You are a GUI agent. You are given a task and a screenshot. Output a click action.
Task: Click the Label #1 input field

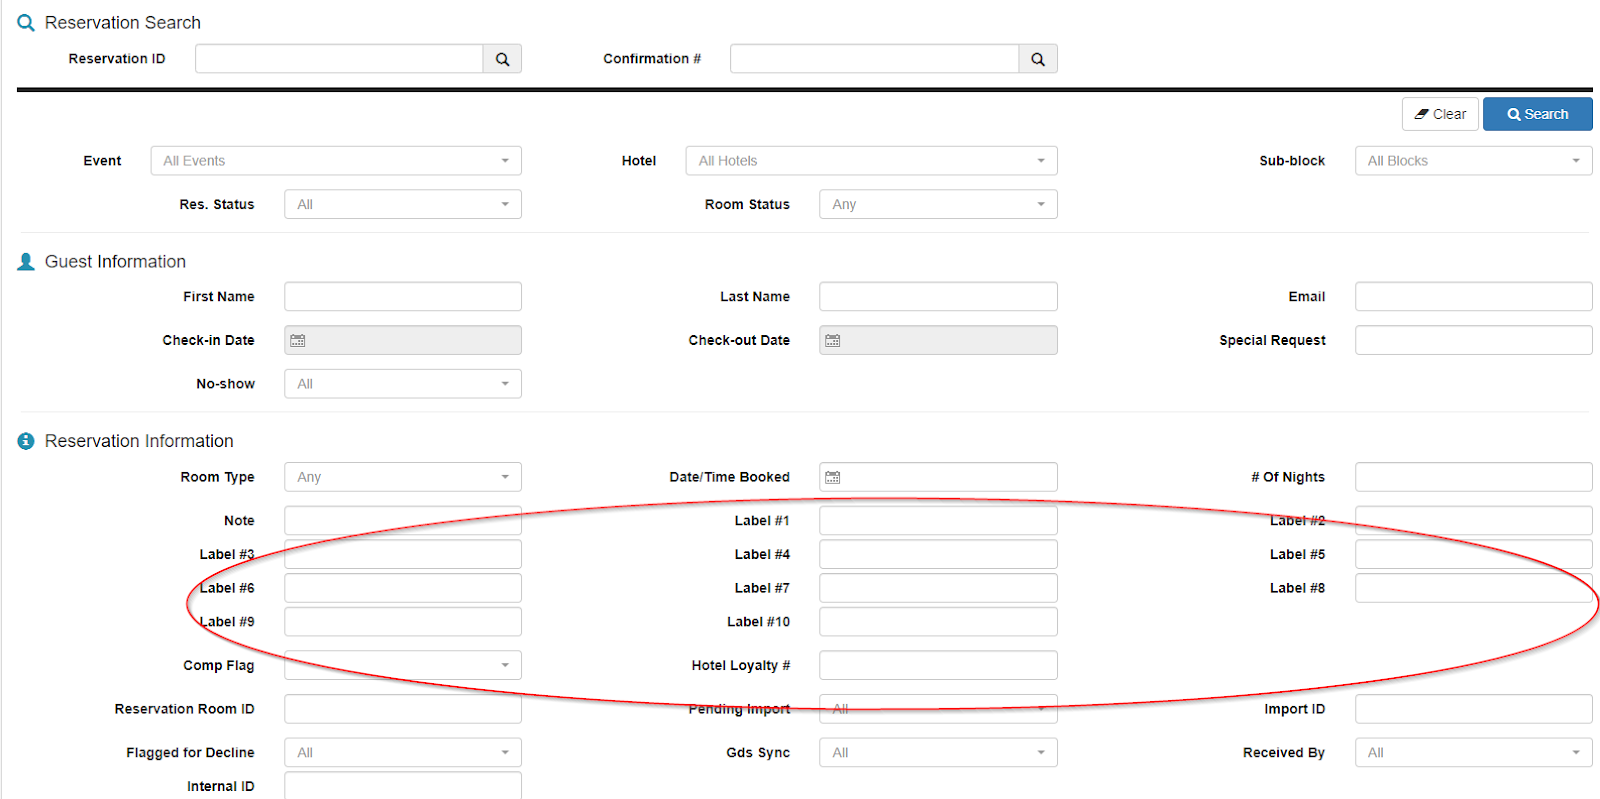pos(938,521)
